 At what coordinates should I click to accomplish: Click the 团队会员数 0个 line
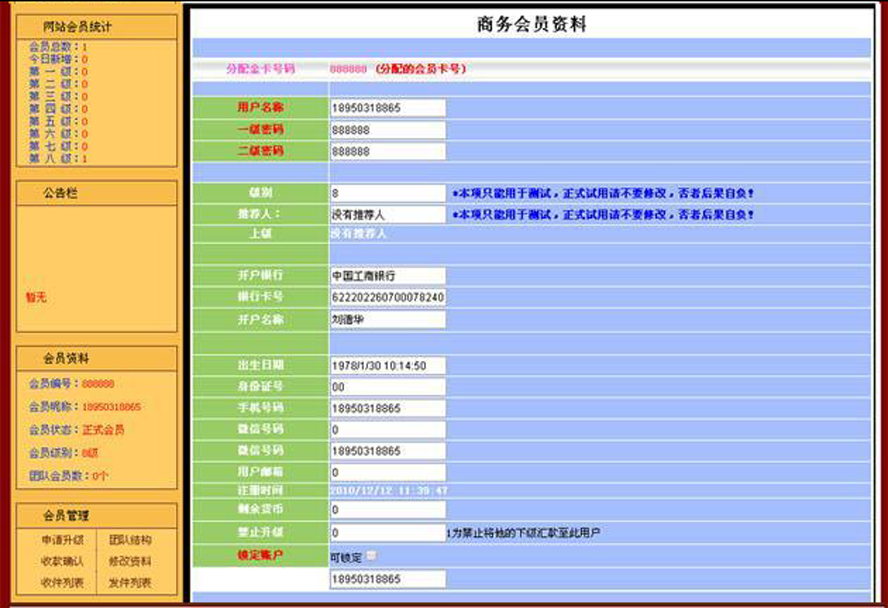(69, 476)
